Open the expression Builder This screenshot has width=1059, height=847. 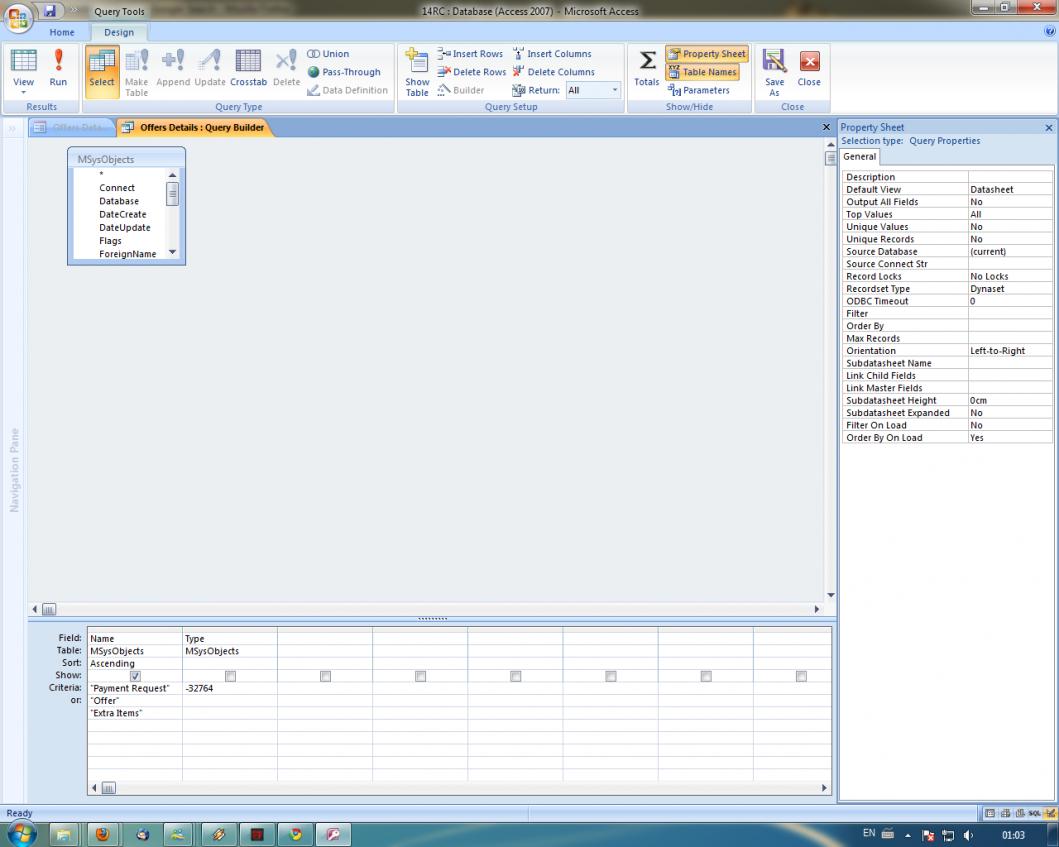pos(461,90)
